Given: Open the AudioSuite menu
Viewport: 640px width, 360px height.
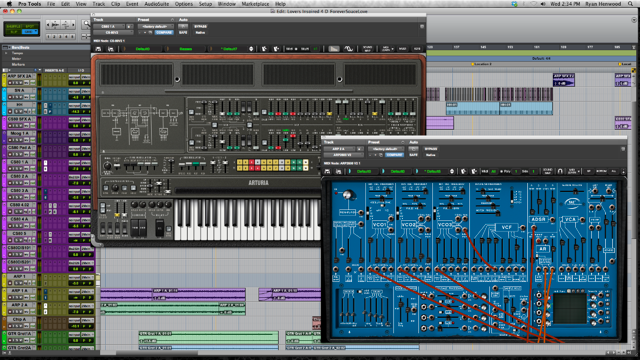Looking at the screenshot, I should pos(156,4).
